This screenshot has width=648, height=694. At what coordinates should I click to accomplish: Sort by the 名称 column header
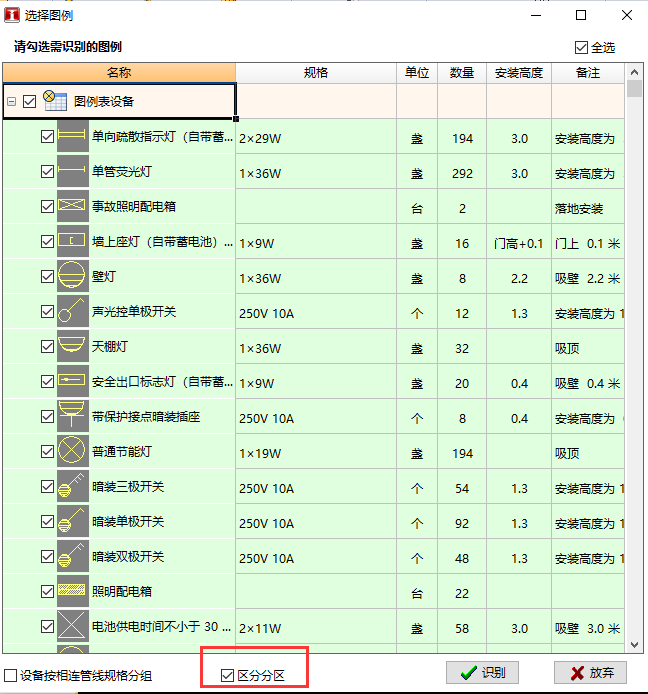click(x=119, y=73)
